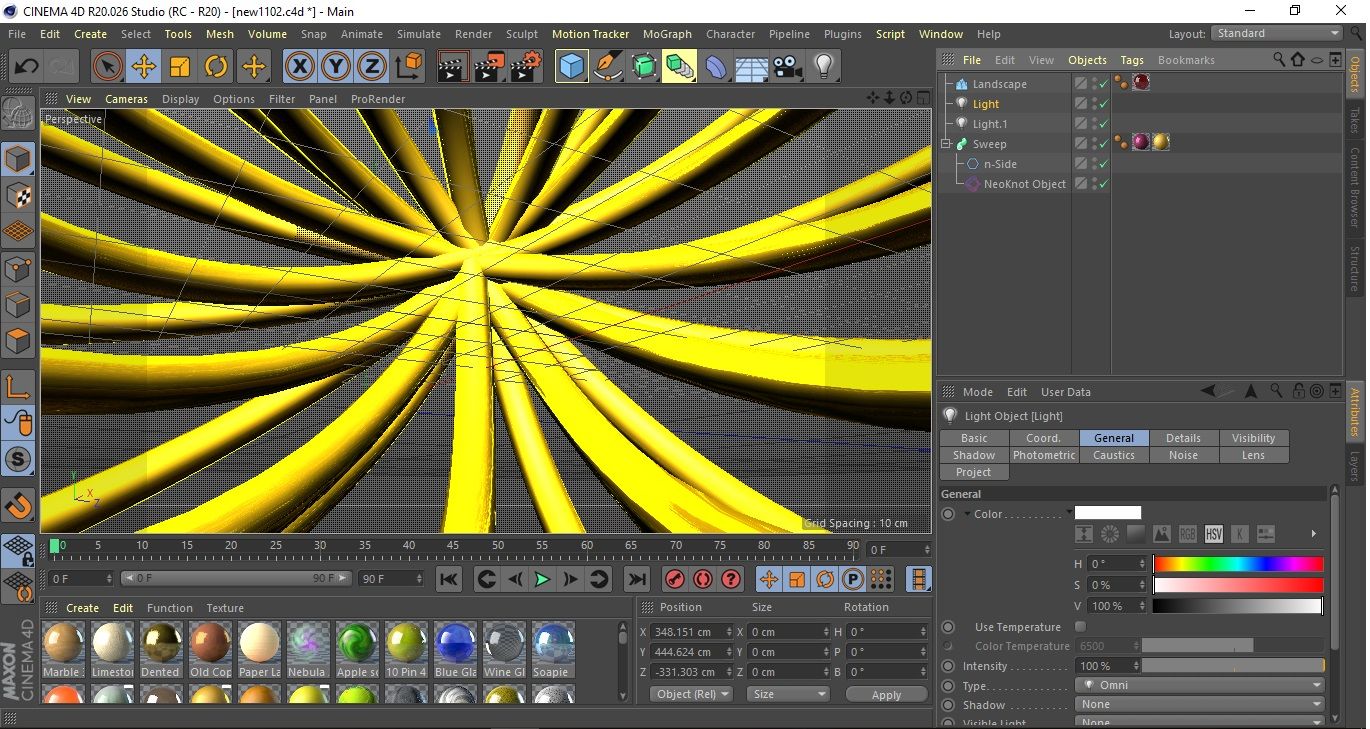Viewport: 1370px width, 729px height.
Task: Switch to the Shadow tab
Action: tap(973, 455)
